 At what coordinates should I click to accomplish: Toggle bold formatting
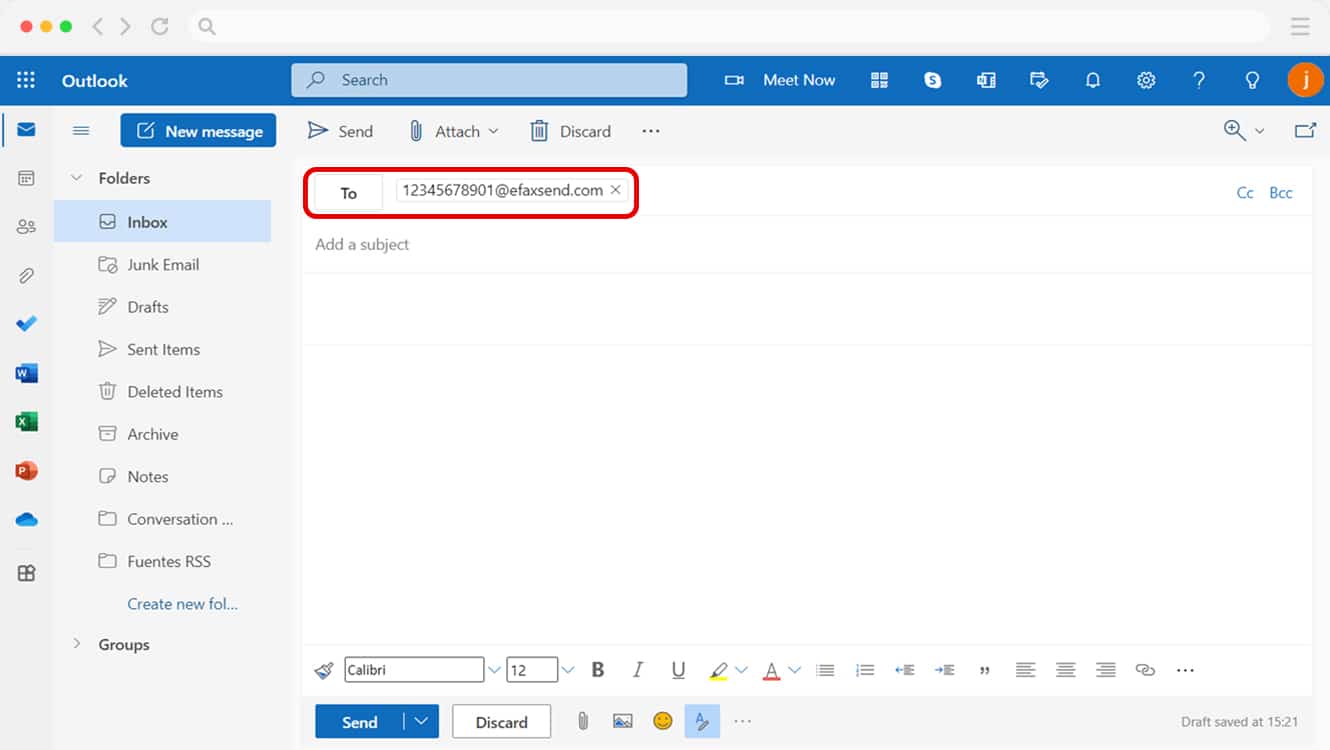point(597,669)
